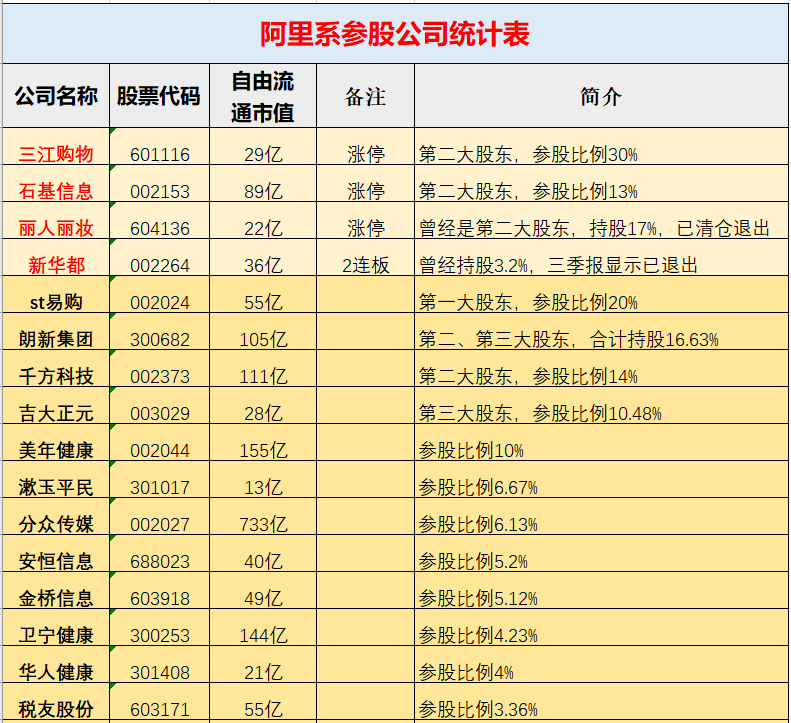The width and height of the screenshot is (791, 723).
Task: Select the 朗新集团 company cell
Action: [x=56, y=331]
